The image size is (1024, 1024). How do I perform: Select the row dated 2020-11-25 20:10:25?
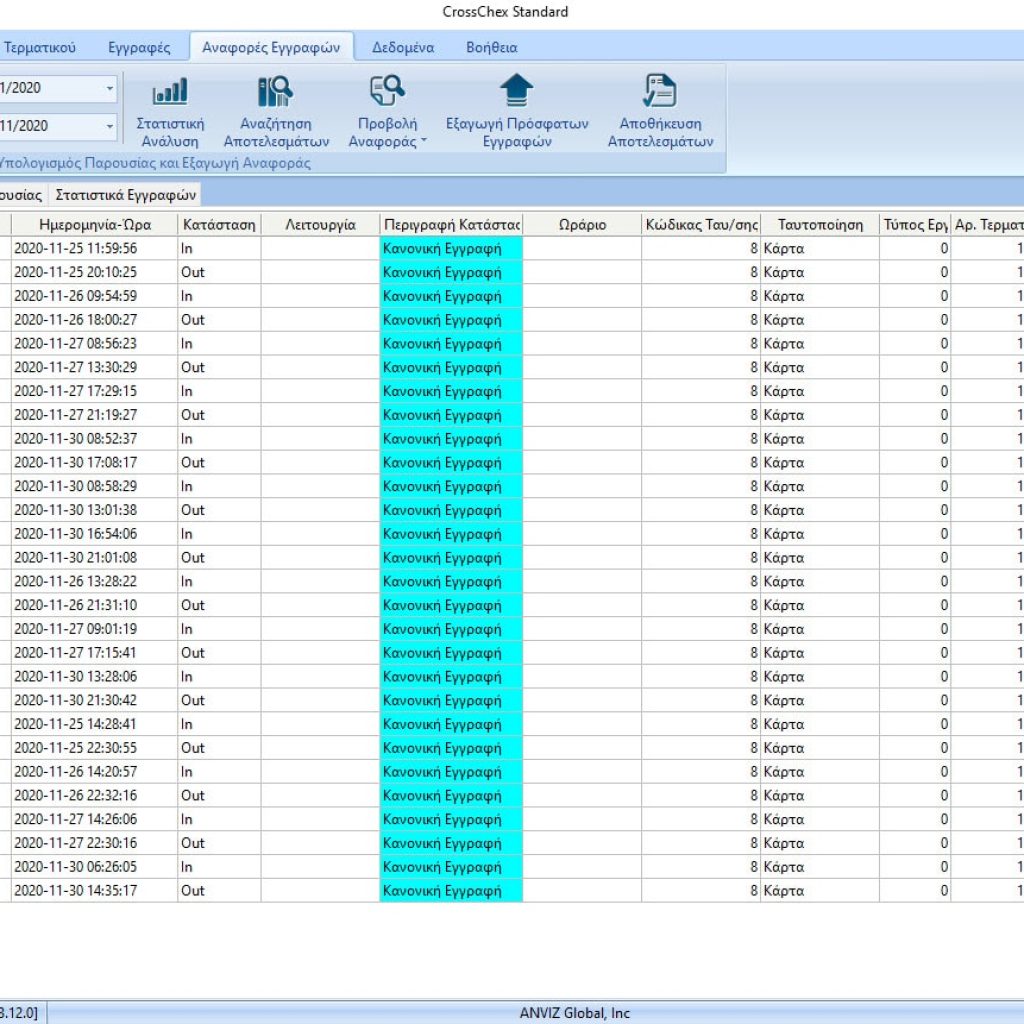coord(512,272)
